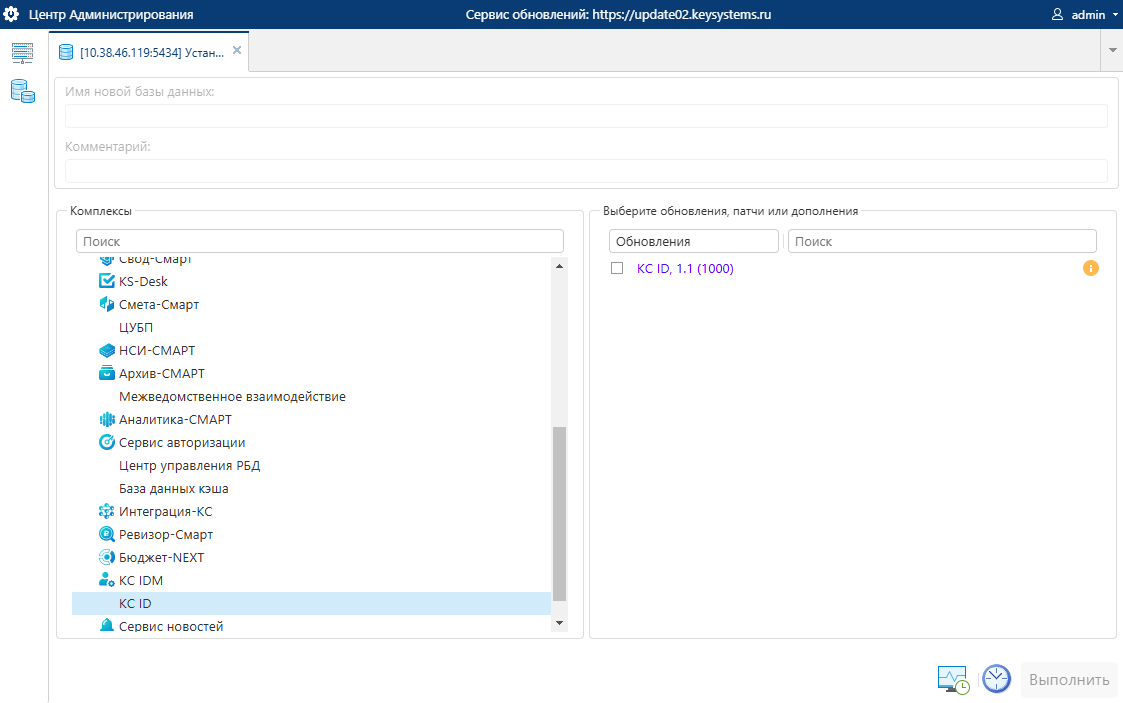Check the КС ID, 1.1 (1000) checkbox
Viewport: 1123px width, 703px height.
[617, 268]
